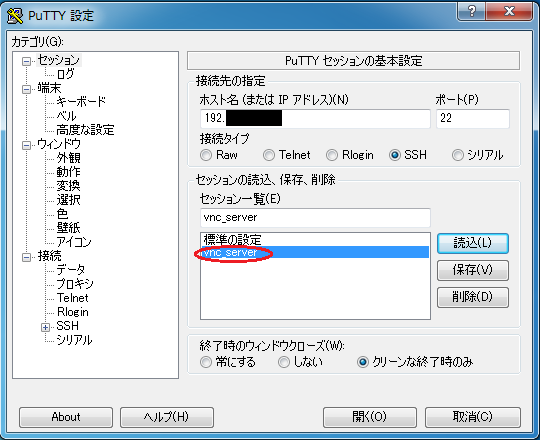Viewport: 540px width, 440px height.
Task: Click the host name input field
Action: [x=315, y=119]
